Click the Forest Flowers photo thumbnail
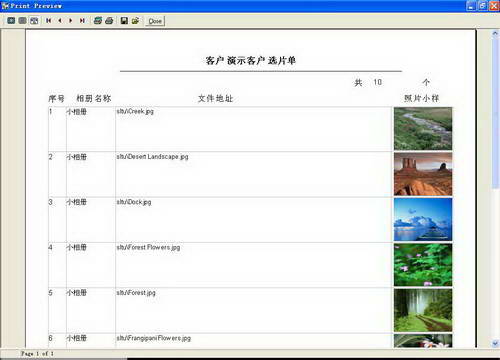The height and width of the screenshot is (360, 500). click(x=423, y=265)
